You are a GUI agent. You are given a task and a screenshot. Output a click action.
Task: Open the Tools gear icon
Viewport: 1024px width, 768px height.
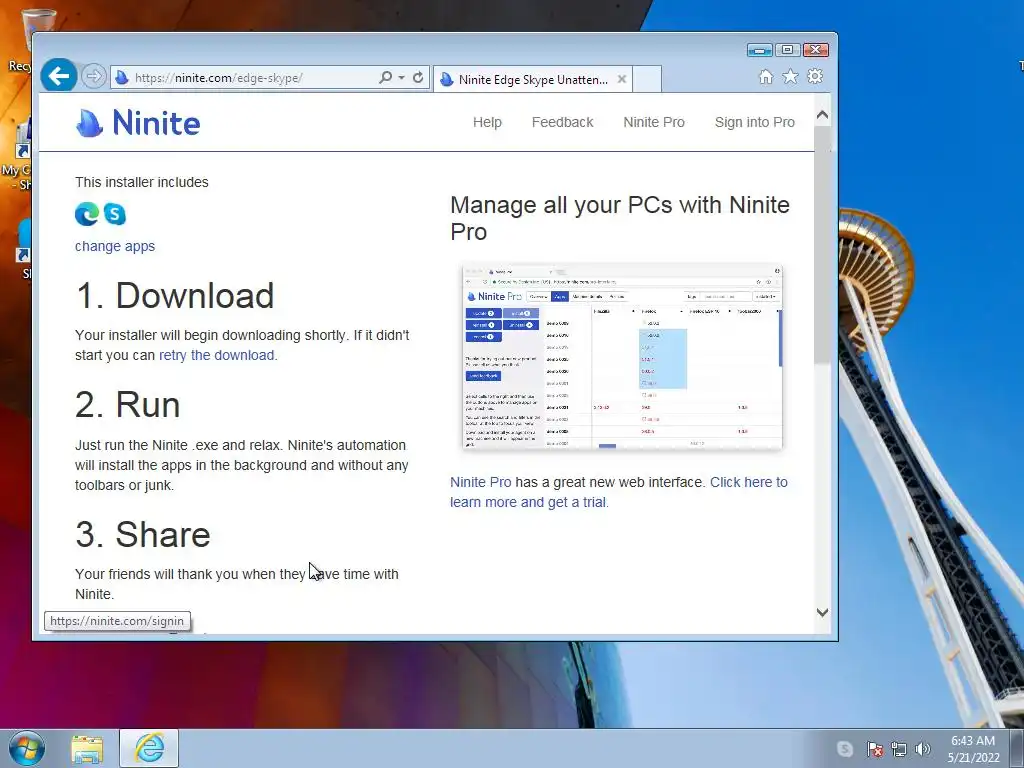pos(815,76)
